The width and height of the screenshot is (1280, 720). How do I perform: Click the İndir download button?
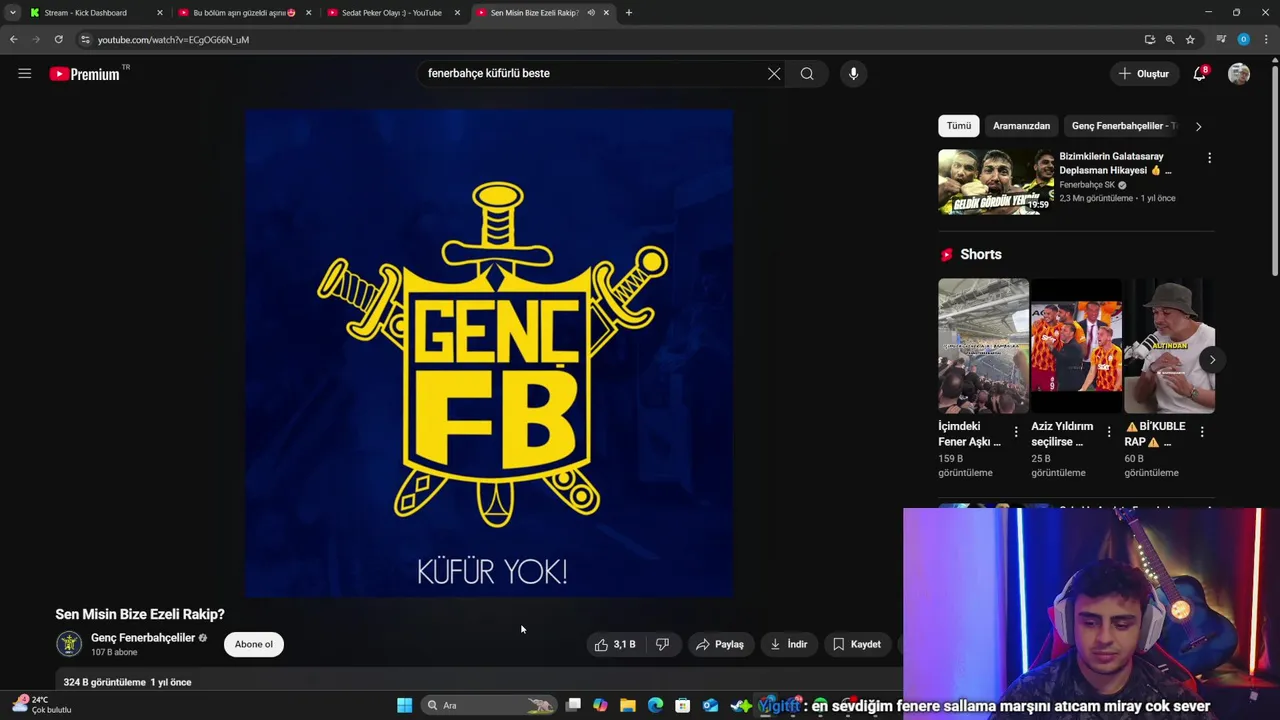789,644
